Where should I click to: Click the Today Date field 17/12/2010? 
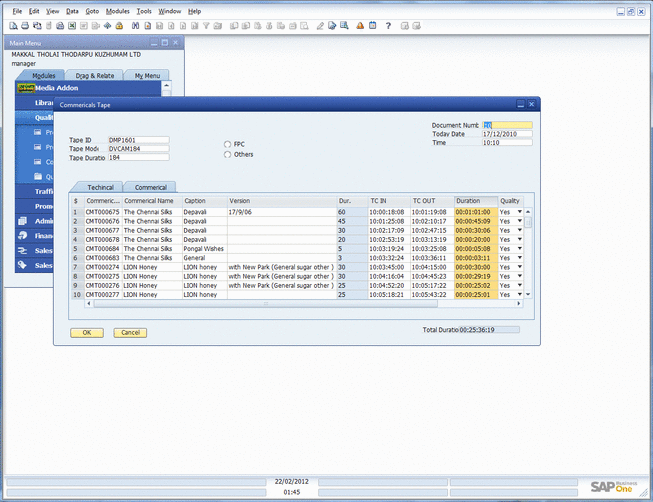[507, 134]
